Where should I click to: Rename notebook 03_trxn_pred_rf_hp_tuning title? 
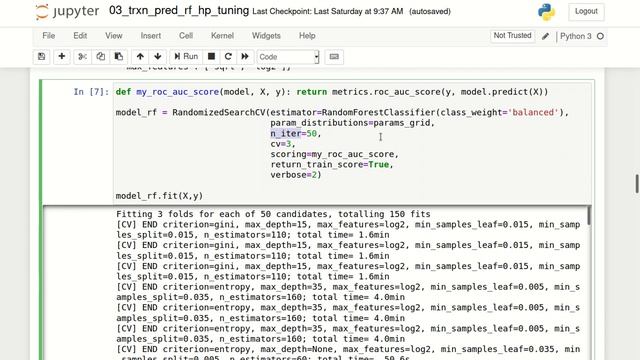(179, 11)
